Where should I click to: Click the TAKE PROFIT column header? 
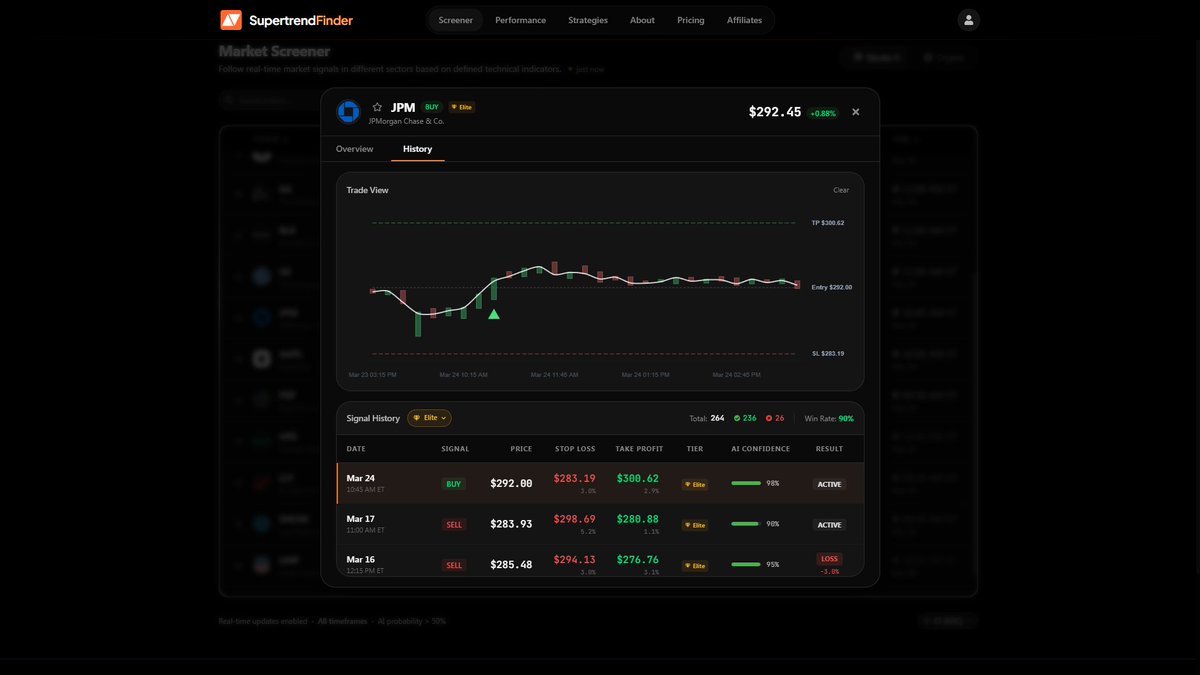(x=639, y=449)
